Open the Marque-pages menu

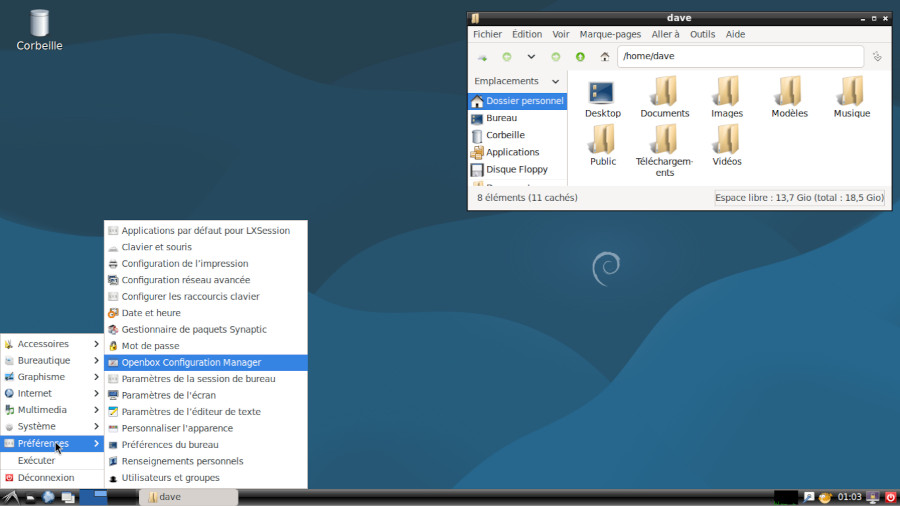click(x=610, y=34)
